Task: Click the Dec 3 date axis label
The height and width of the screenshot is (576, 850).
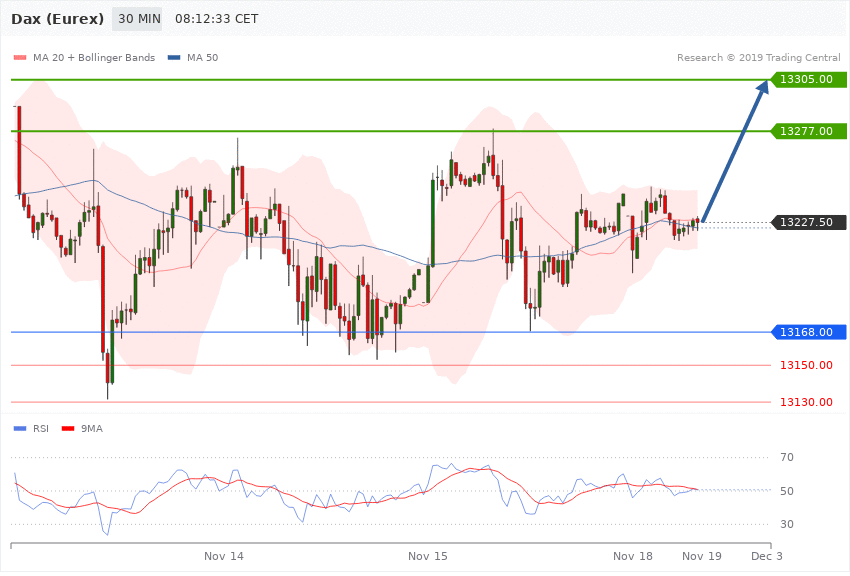Action: click(x=767, y=556)
